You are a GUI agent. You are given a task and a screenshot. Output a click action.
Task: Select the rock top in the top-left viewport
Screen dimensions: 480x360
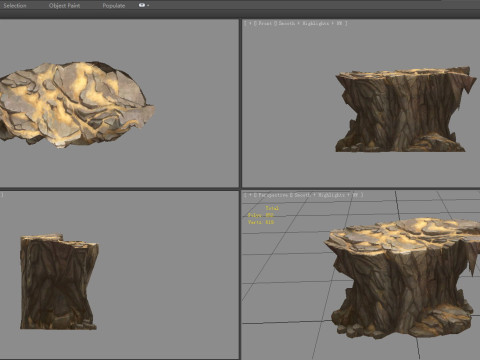coord(76,104)
